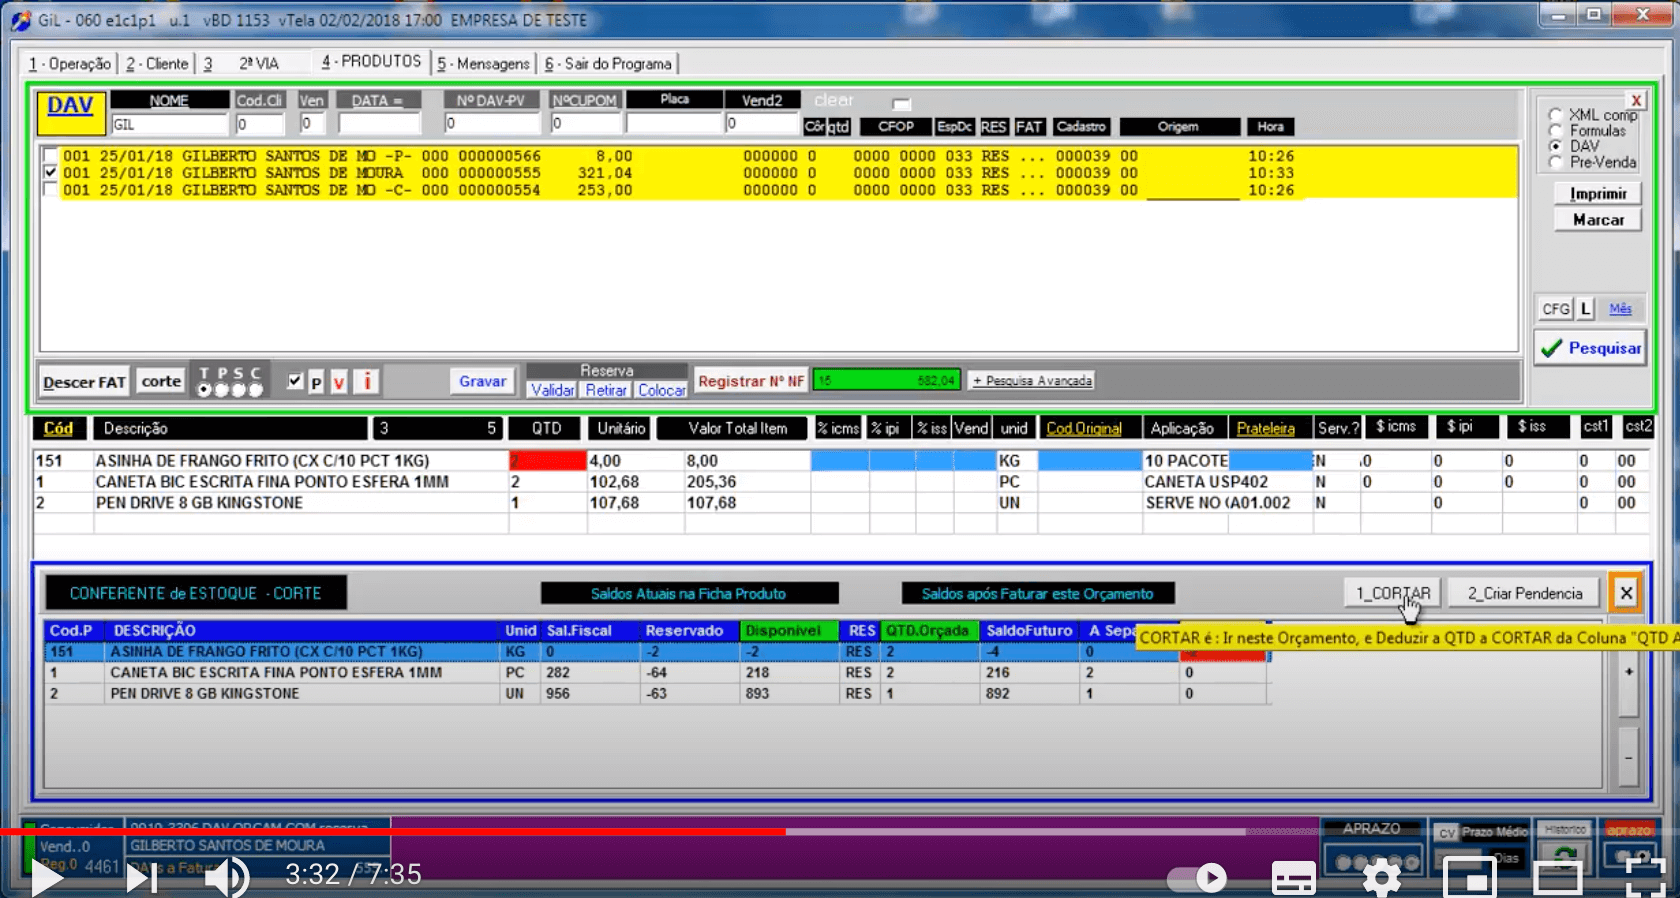
Task: Click the NOME input field containing GIL
Action: click(169, 124)
